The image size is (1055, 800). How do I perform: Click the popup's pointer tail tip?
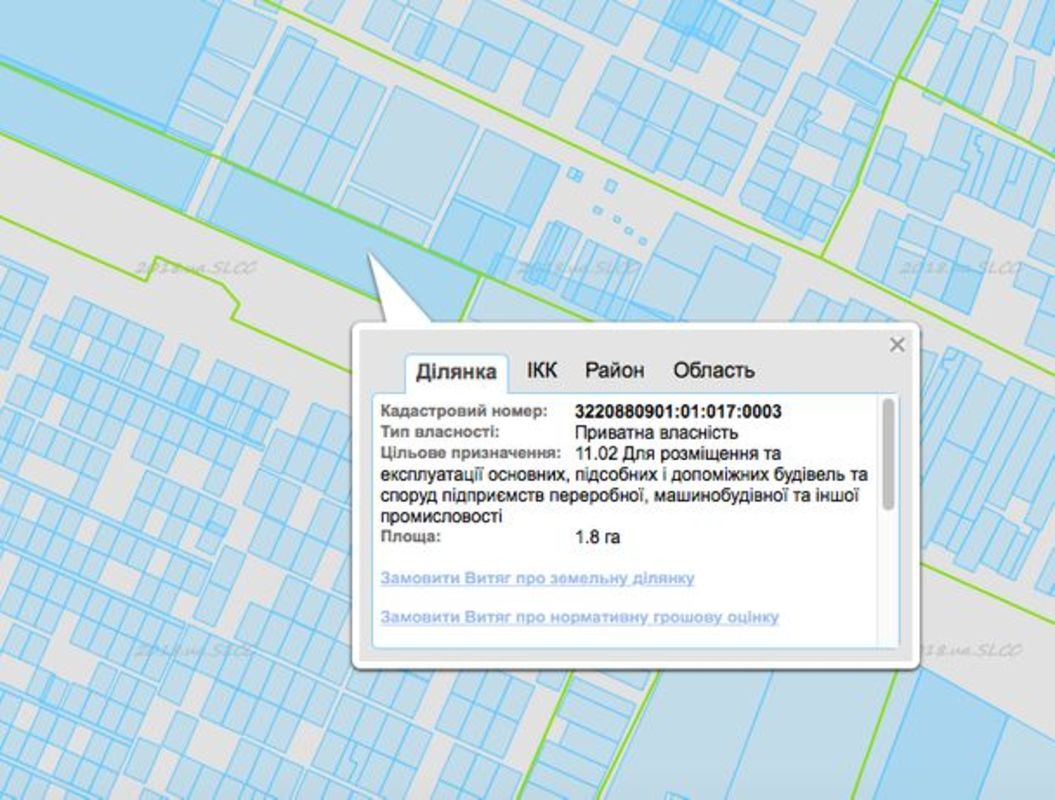pos(370,258)
